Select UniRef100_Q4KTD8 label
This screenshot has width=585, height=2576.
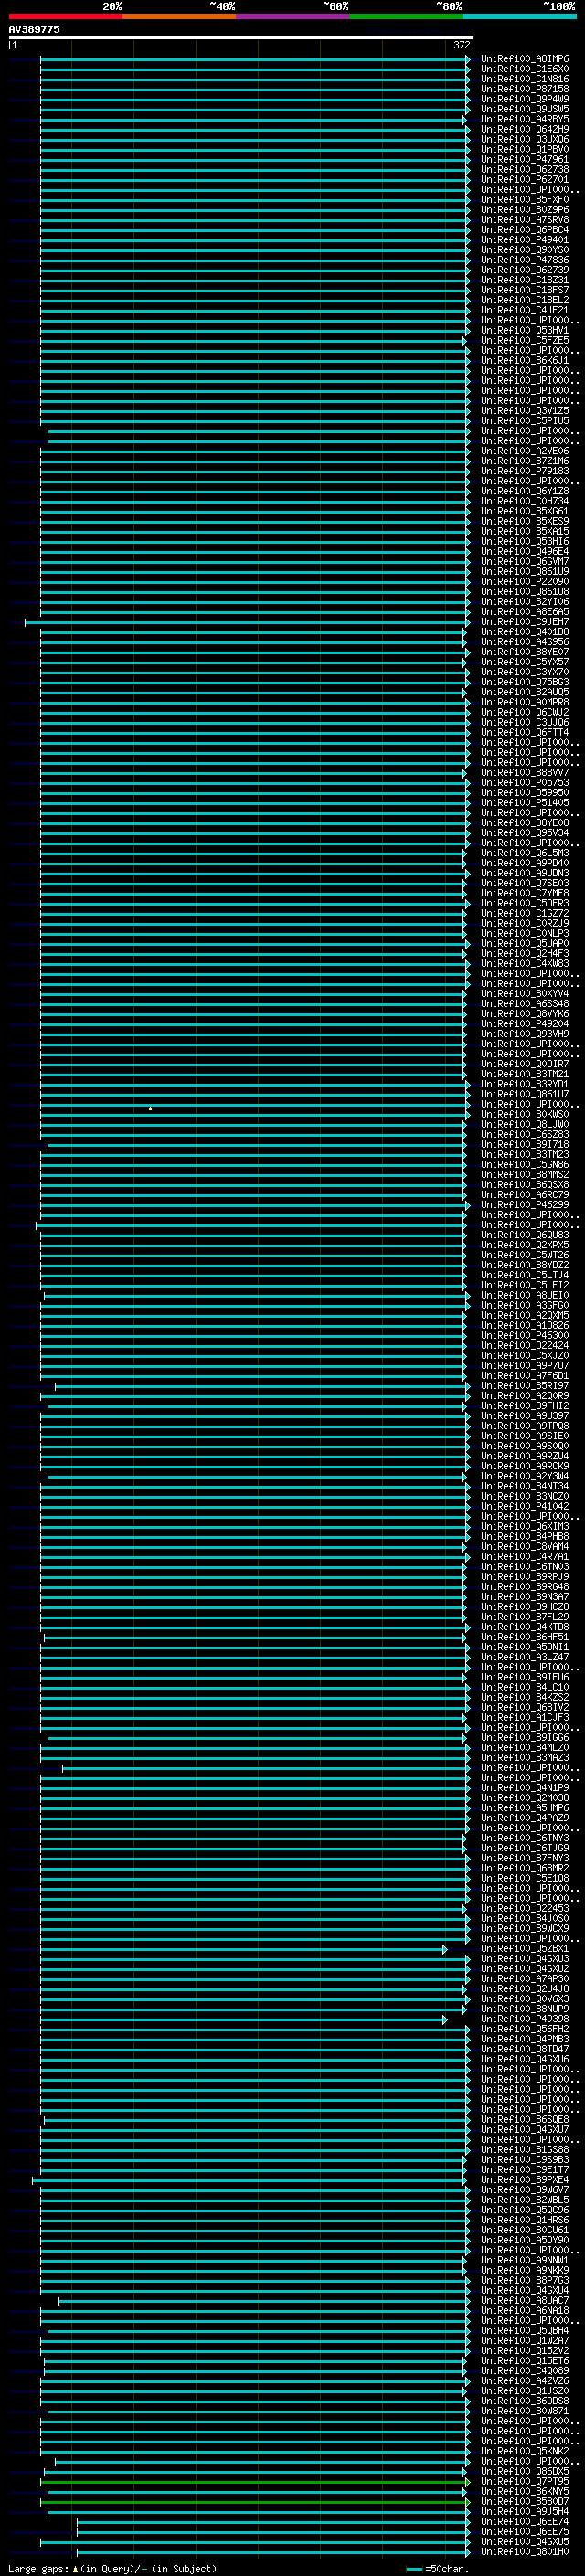(x=524, y=1627)
